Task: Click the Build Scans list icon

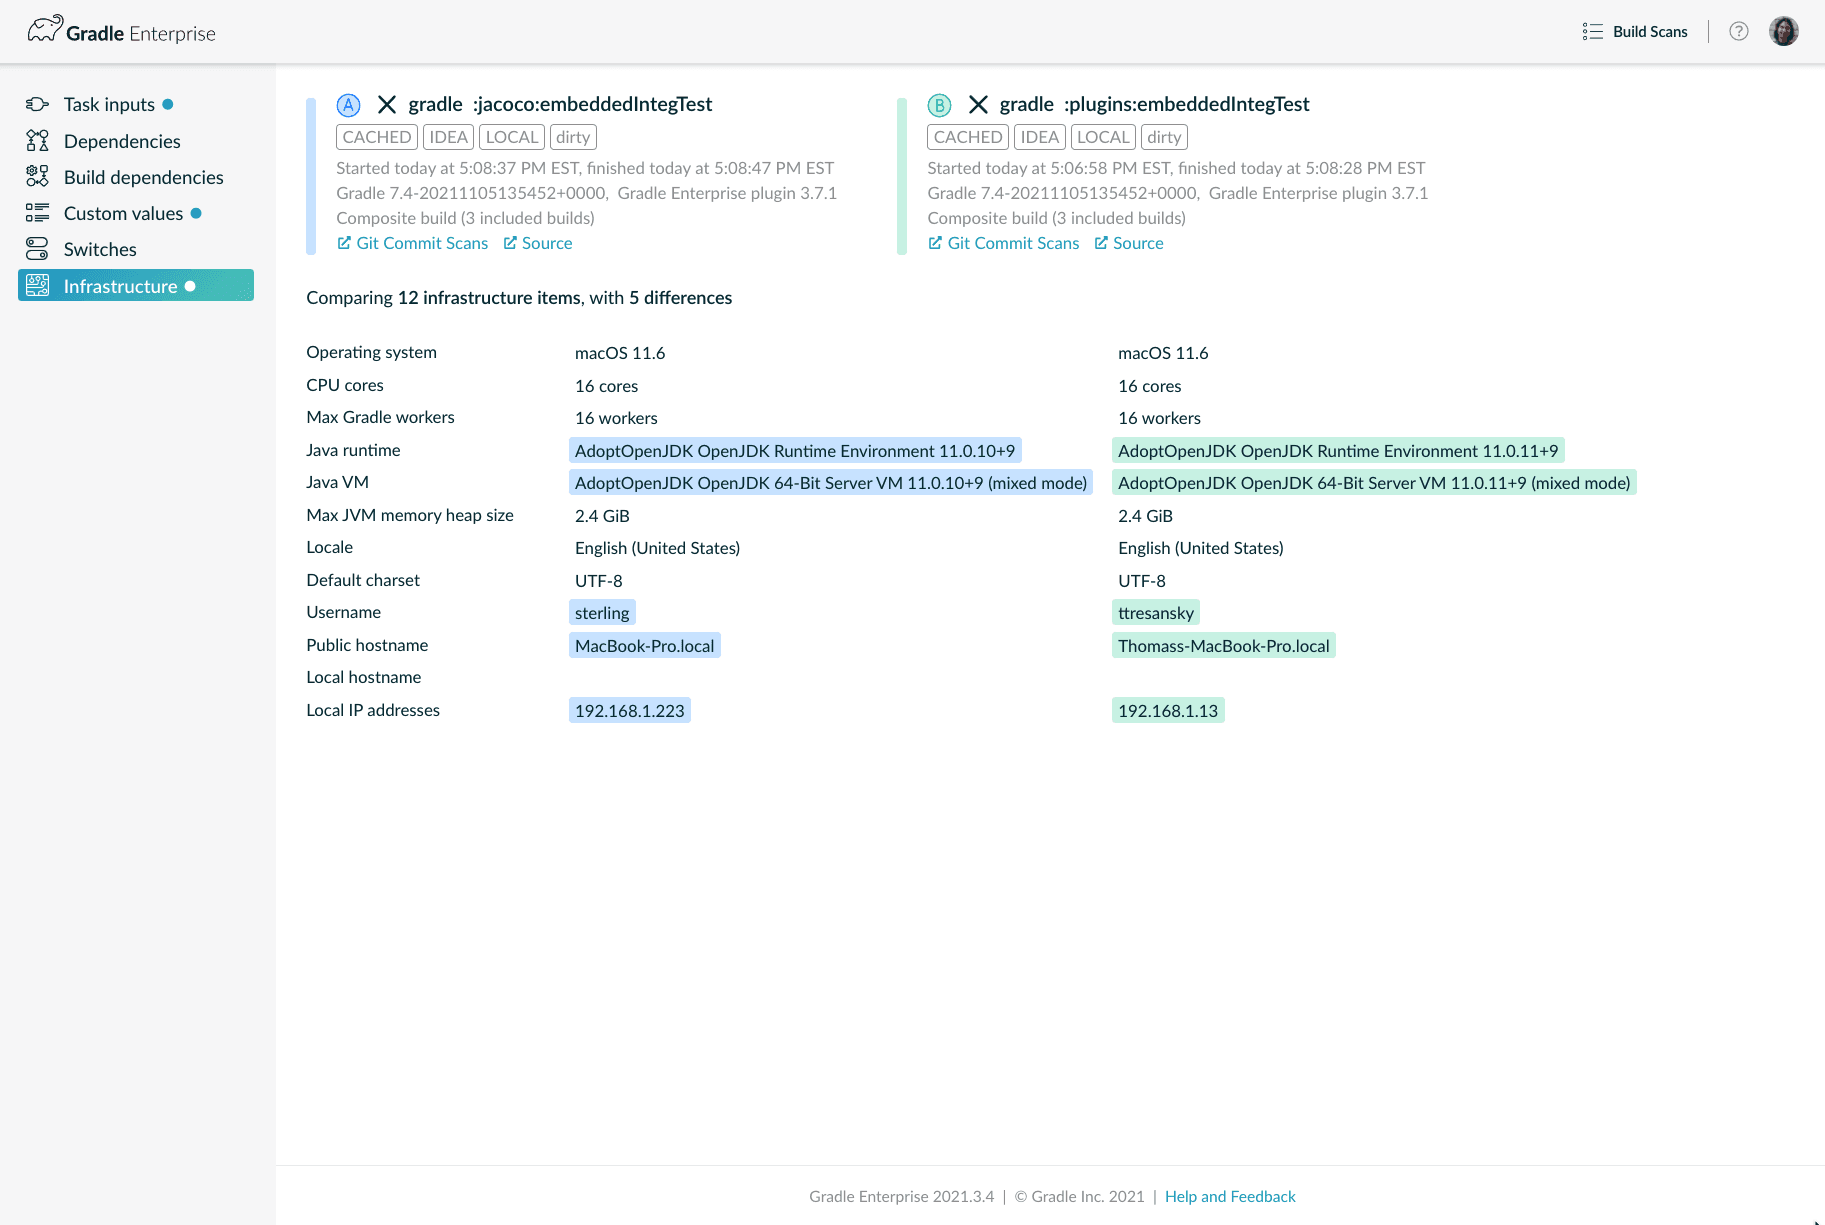Action: (1592, 32)
